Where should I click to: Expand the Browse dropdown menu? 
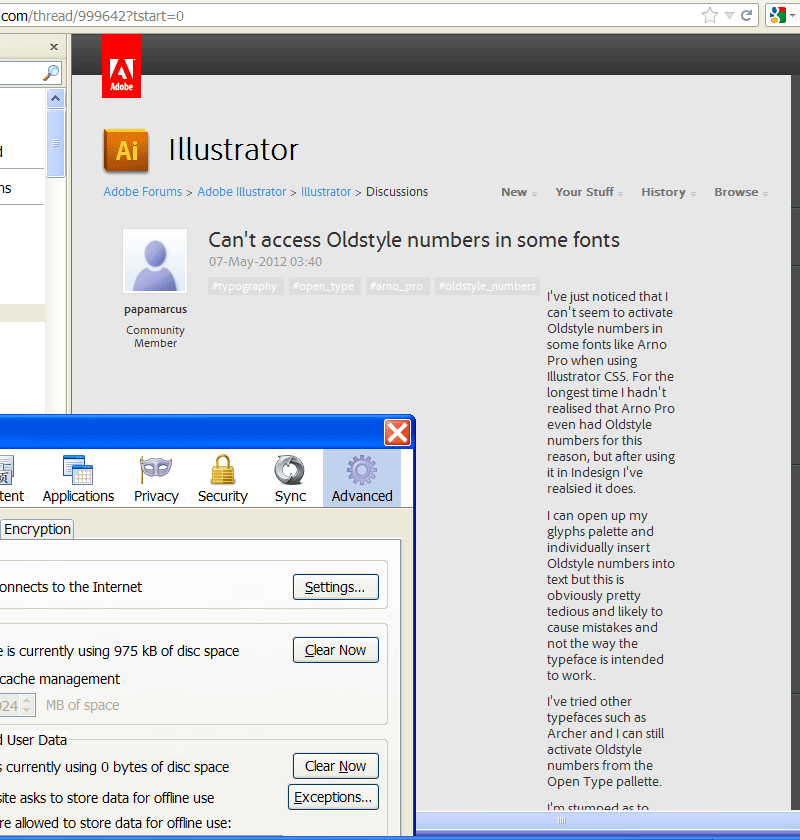tap(741, 192)
